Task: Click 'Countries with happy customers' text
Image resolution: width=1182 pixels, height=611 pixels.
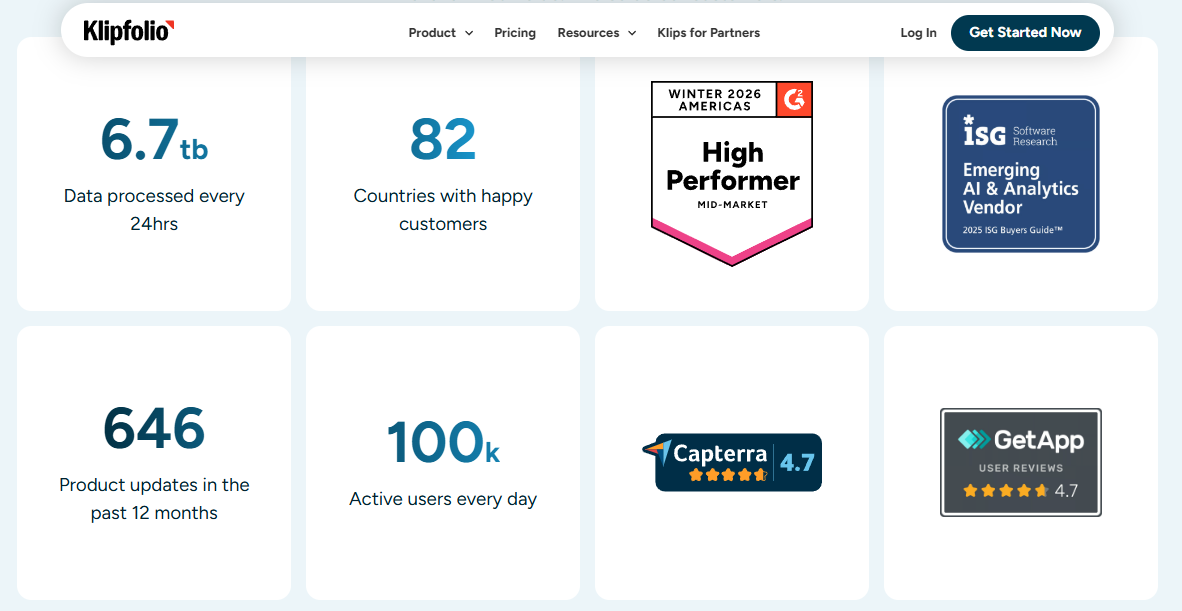Action: coord(443,209)
